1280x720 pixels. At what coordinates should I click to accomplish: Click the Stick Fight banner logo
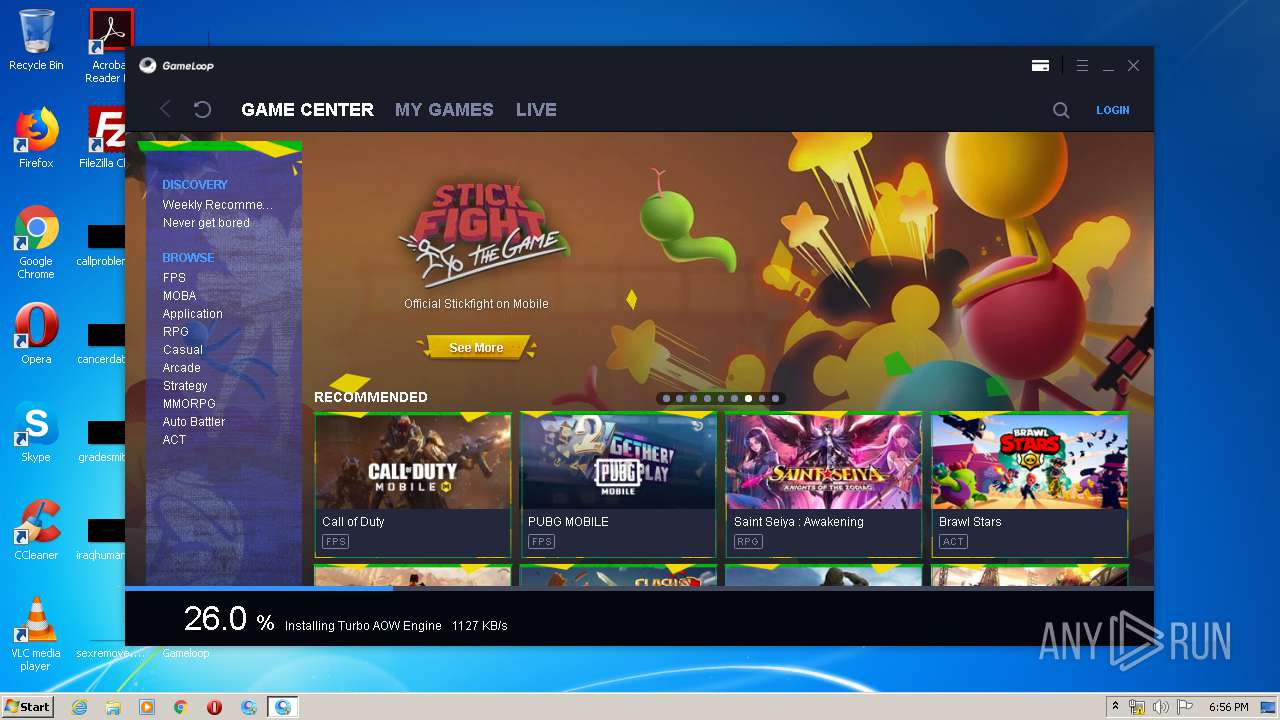pos(483,233)
